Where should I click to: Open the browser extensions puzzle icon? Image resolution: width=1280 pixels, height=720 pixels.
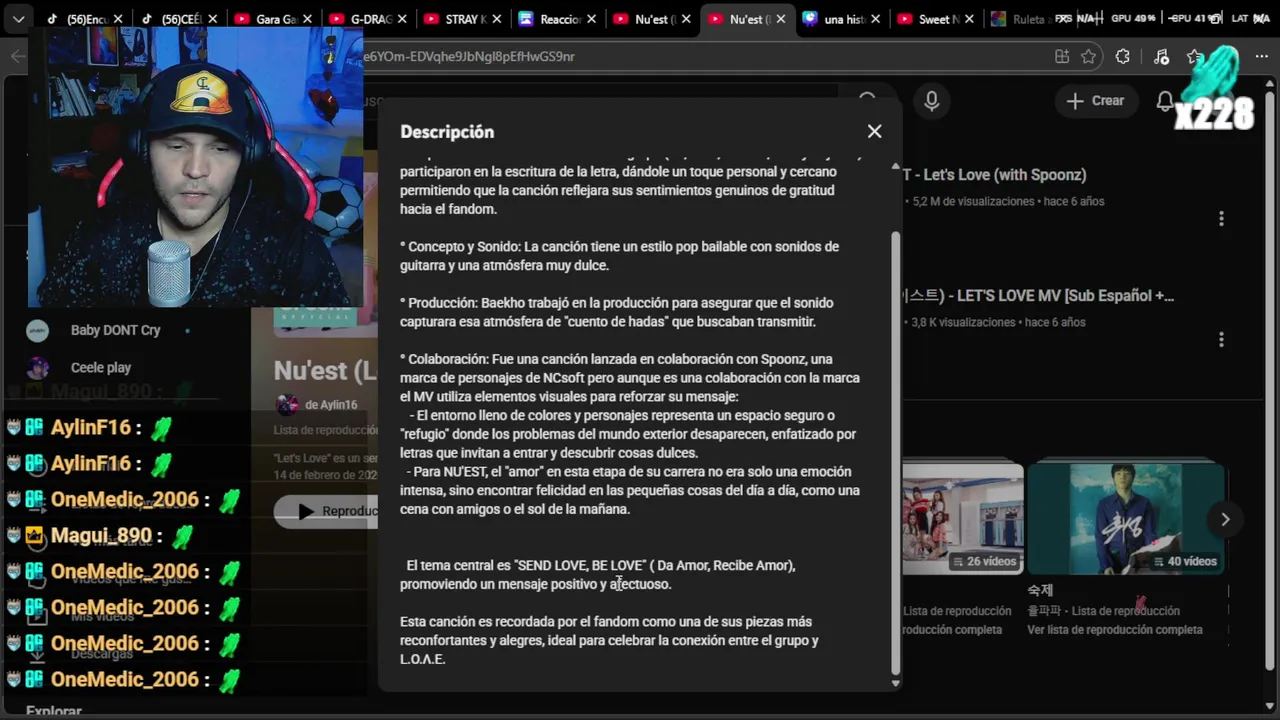1123,57
